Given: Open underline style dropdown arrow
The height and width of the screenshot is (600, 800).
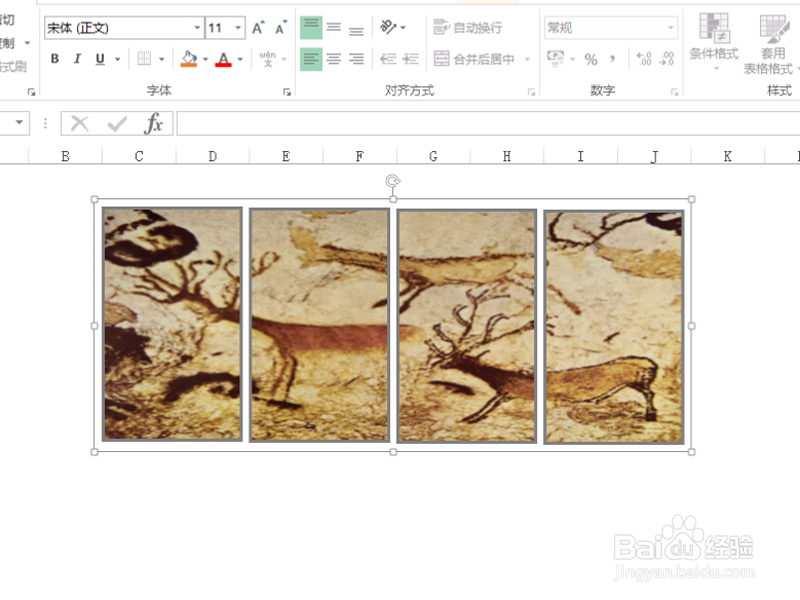Looking at the screenshot, I should click(117, 59).
